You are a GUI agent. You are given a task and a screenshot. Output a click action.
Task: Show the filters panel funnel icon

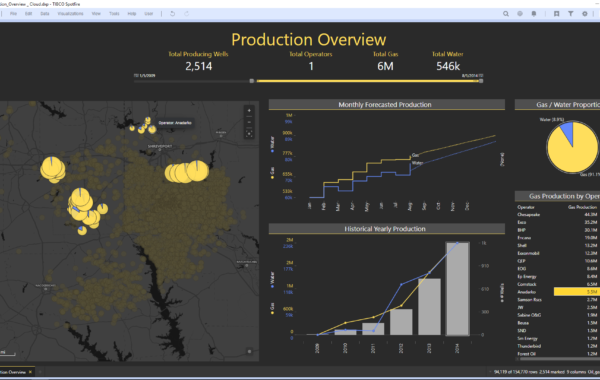(571, 14)
